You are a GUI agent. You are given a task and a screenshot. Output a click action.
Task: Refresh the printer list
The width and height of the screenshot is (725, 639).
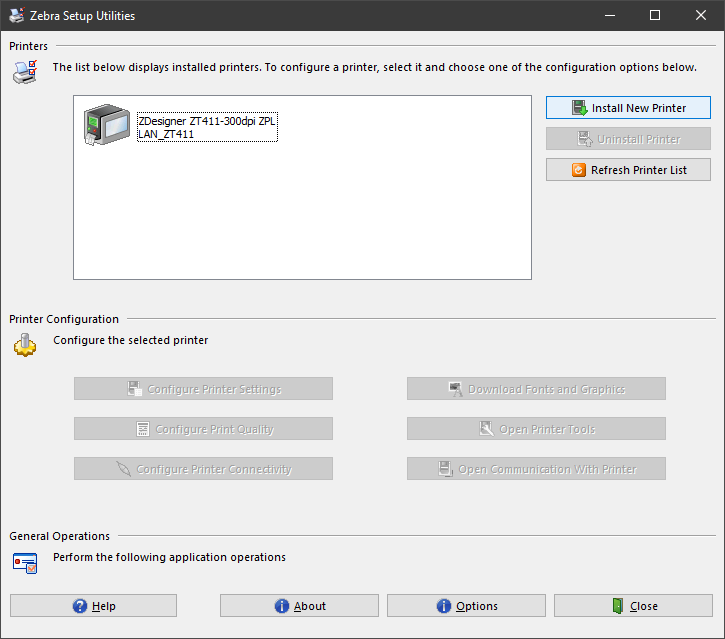pyautogui.click(x=628, y=170)
